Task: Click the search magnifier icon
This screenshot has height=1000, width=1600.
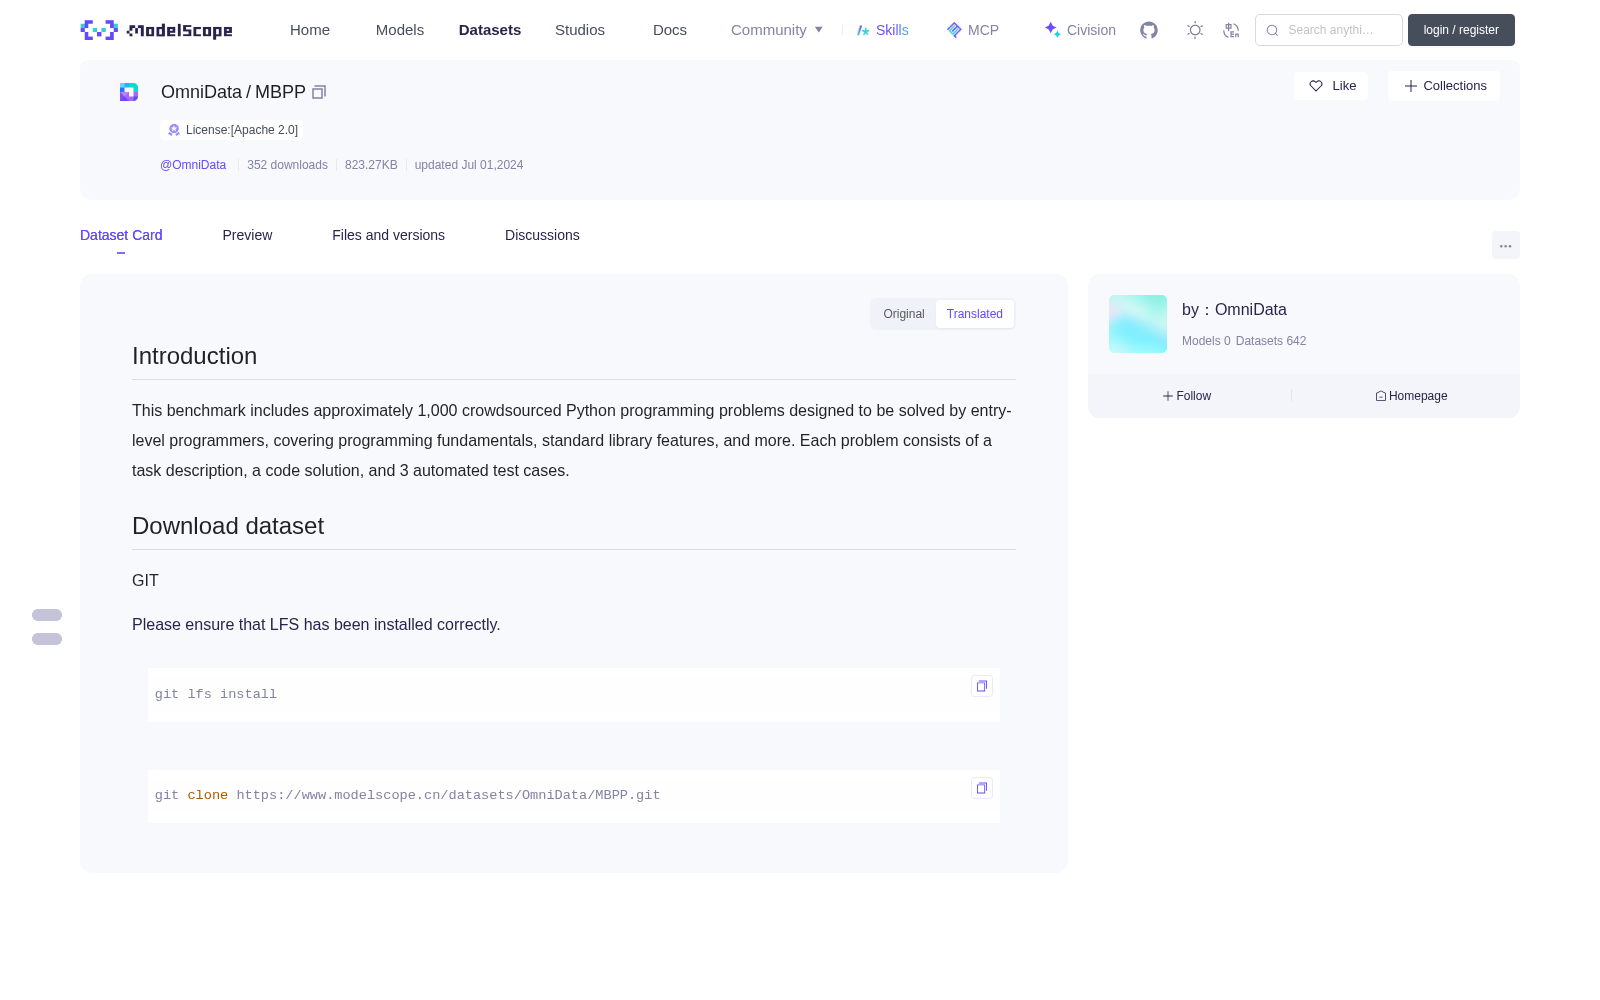Action: tap(1272, 30)
